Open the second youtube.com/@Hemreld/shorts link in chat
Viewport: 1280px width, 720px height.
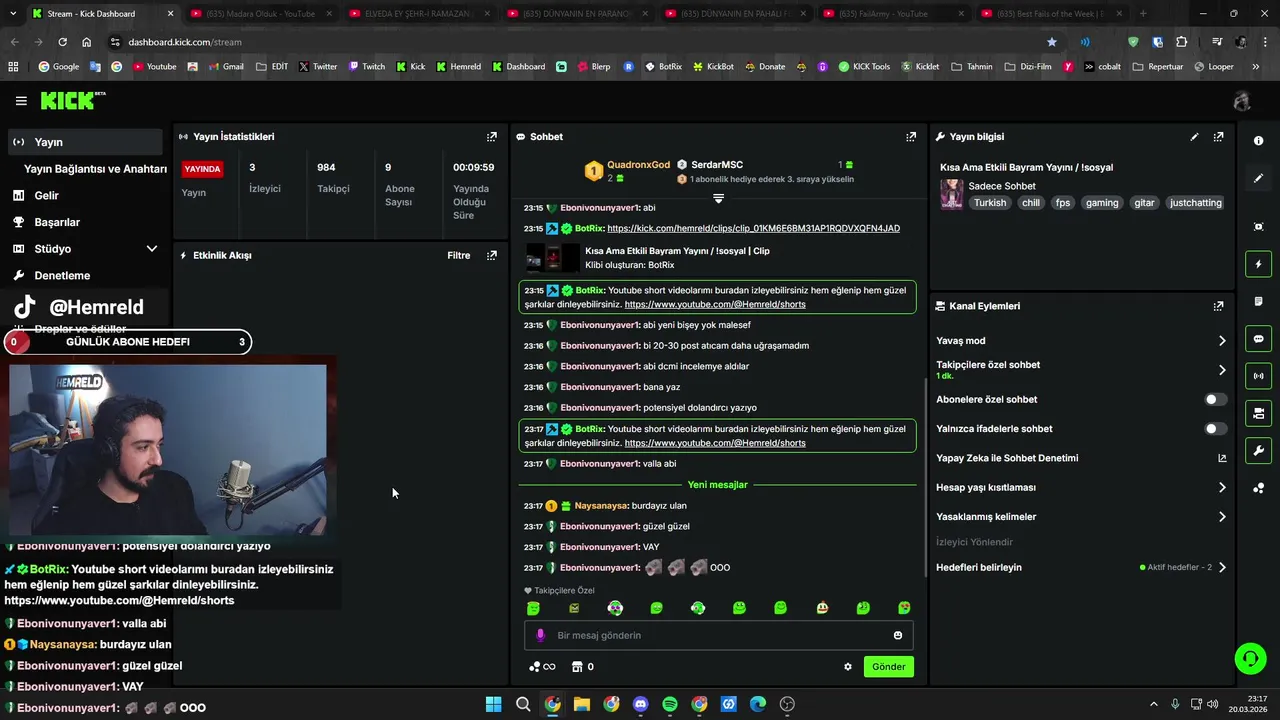(x=715, y=443)
